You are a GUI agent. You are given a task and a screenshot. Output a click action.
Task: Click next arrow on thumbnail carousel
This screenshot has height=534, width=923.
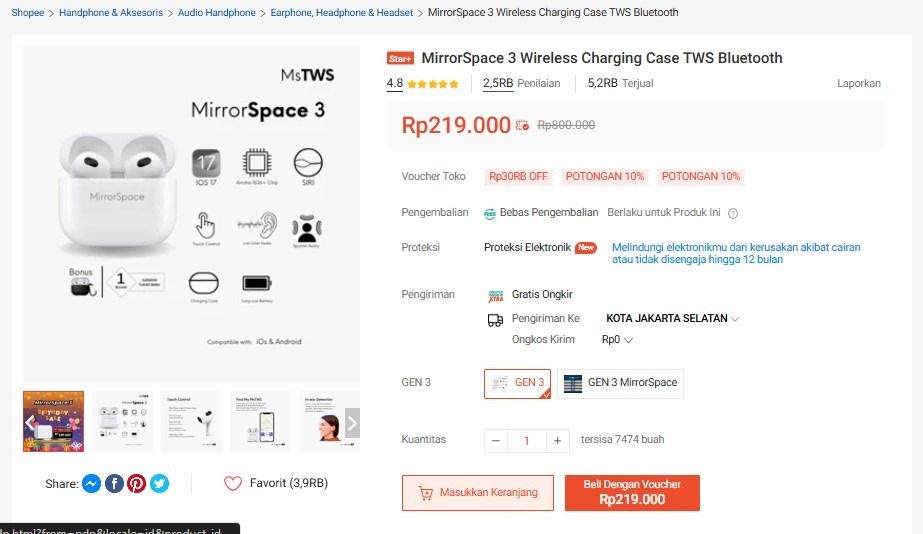point(351,422)
